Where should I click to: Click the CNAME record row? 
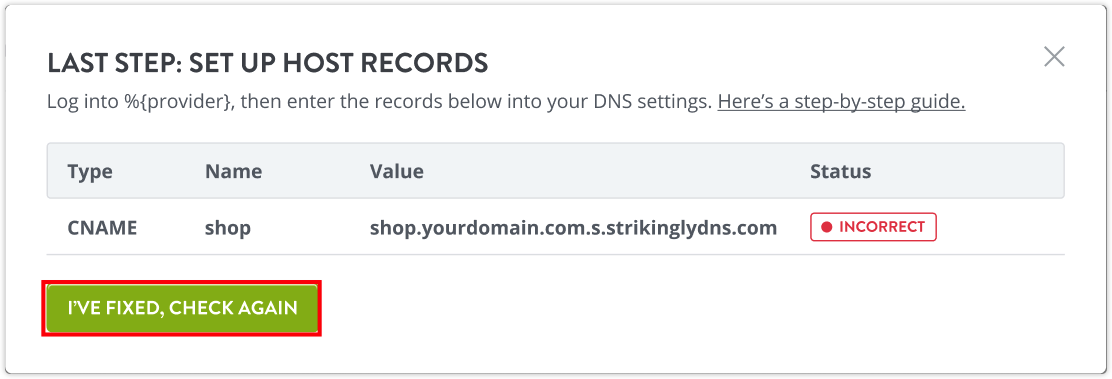coord(555,227)
